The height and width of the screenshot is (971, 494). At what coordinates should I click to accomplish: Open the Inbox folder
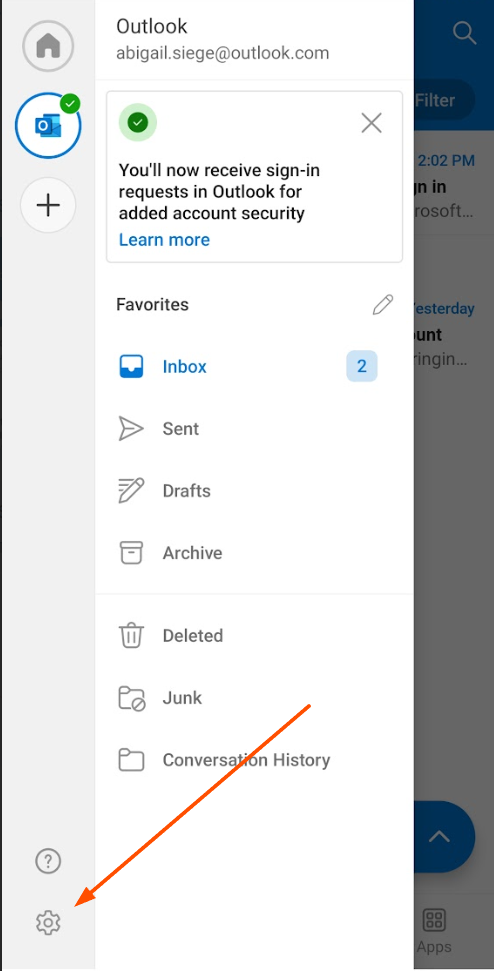coord(254,367)
